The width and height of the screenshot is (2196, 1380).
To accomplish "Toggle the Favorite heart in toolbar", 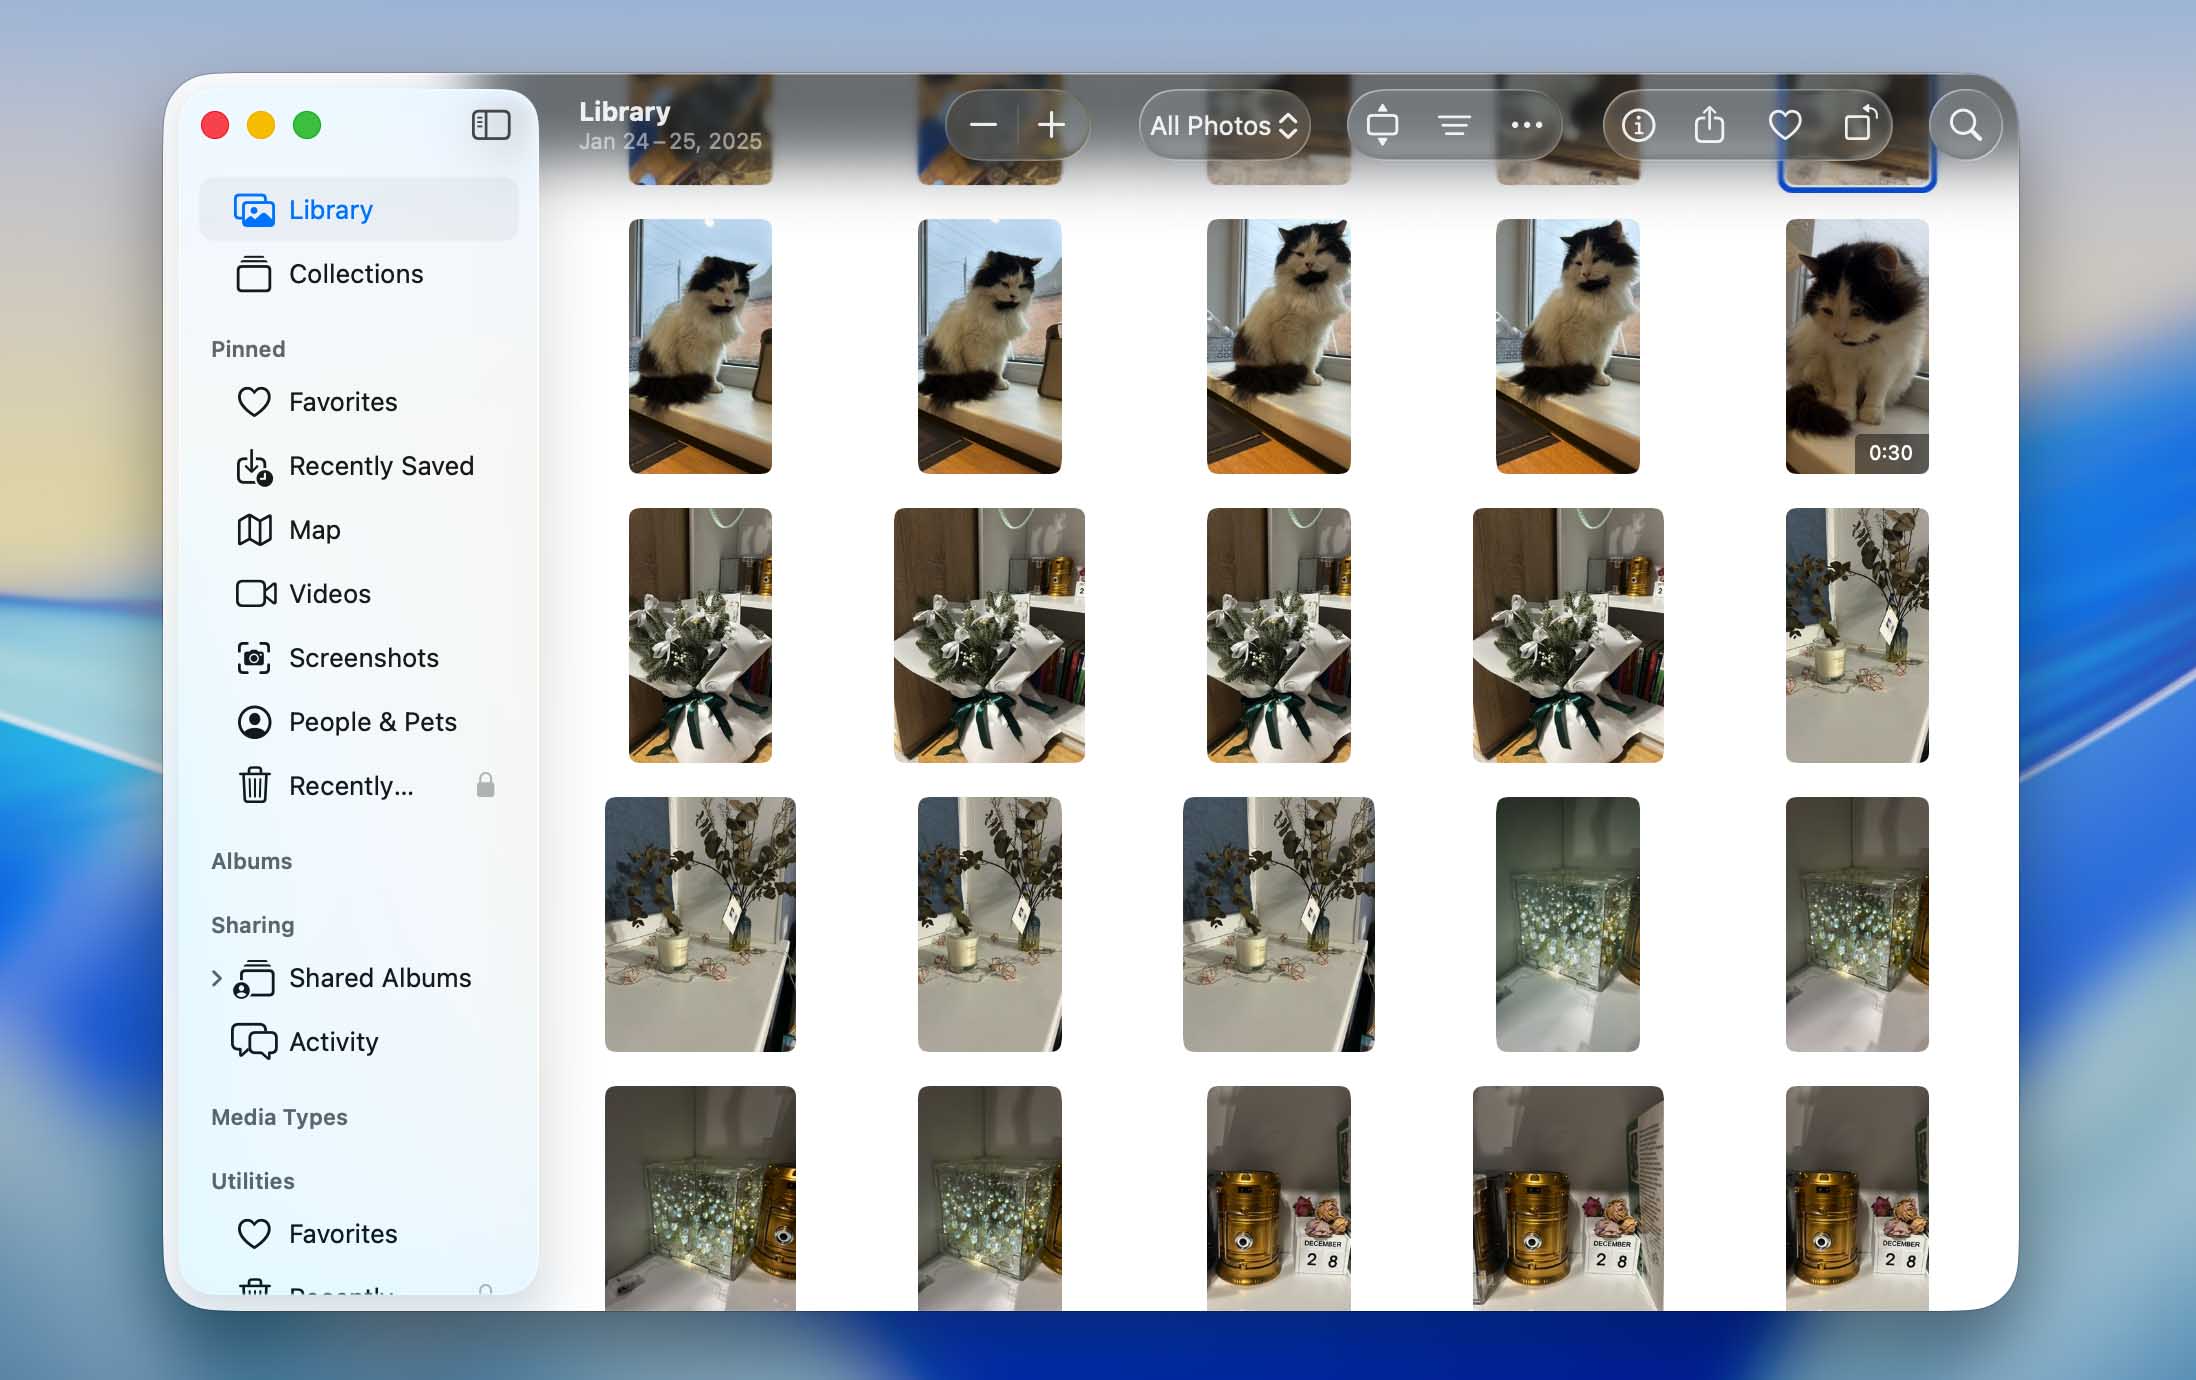I will click(x=1785, y=125).
